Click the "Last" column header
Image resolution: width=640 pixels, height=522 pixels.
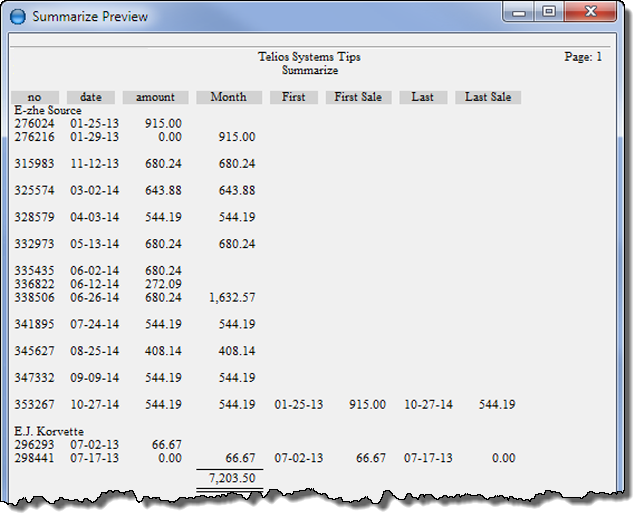[x=423, y=97]
